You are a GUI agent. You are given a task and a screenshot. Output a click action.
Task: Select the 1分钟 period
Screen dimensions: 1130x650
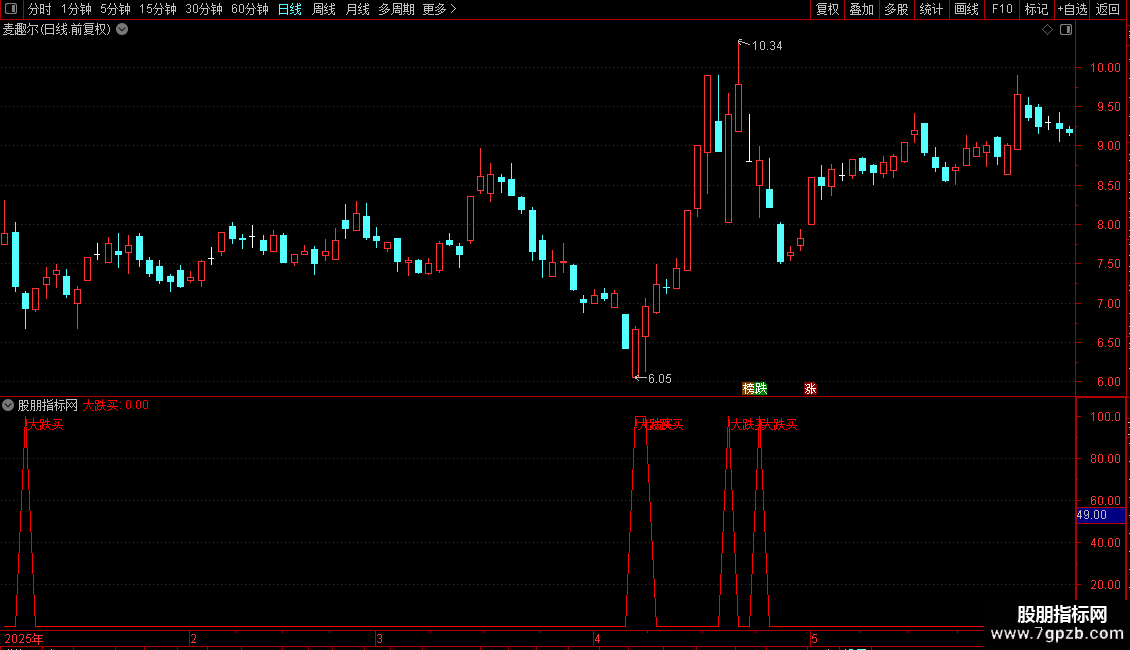[x=76, y=9]
